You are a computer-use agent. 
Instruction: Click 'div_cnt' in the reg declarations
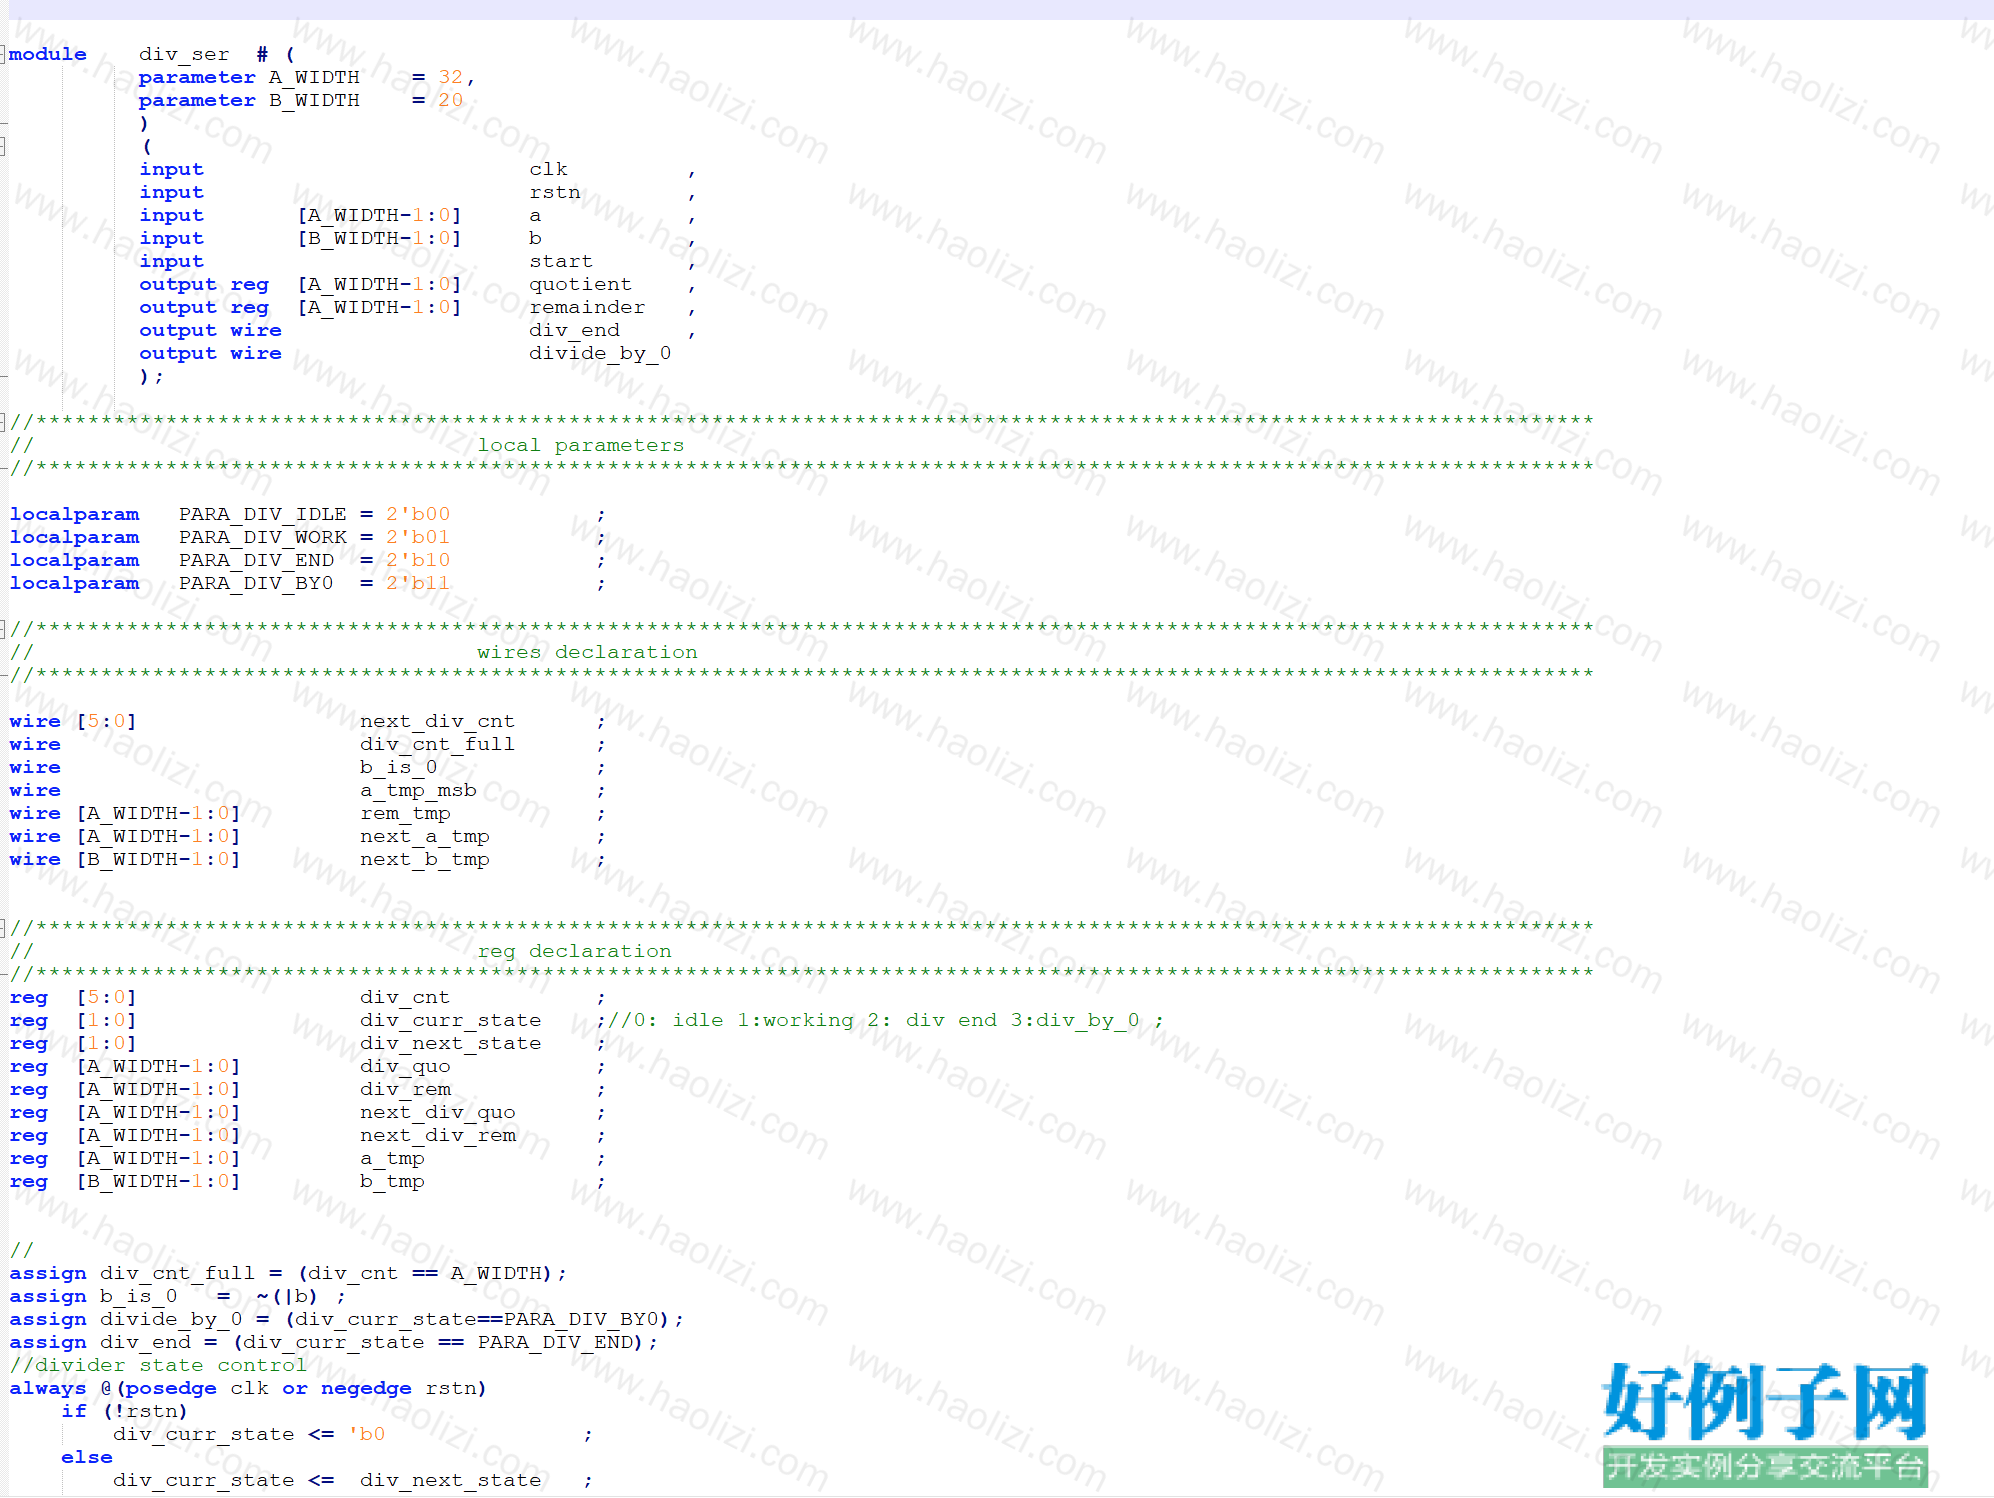click(x=405, y=997)
